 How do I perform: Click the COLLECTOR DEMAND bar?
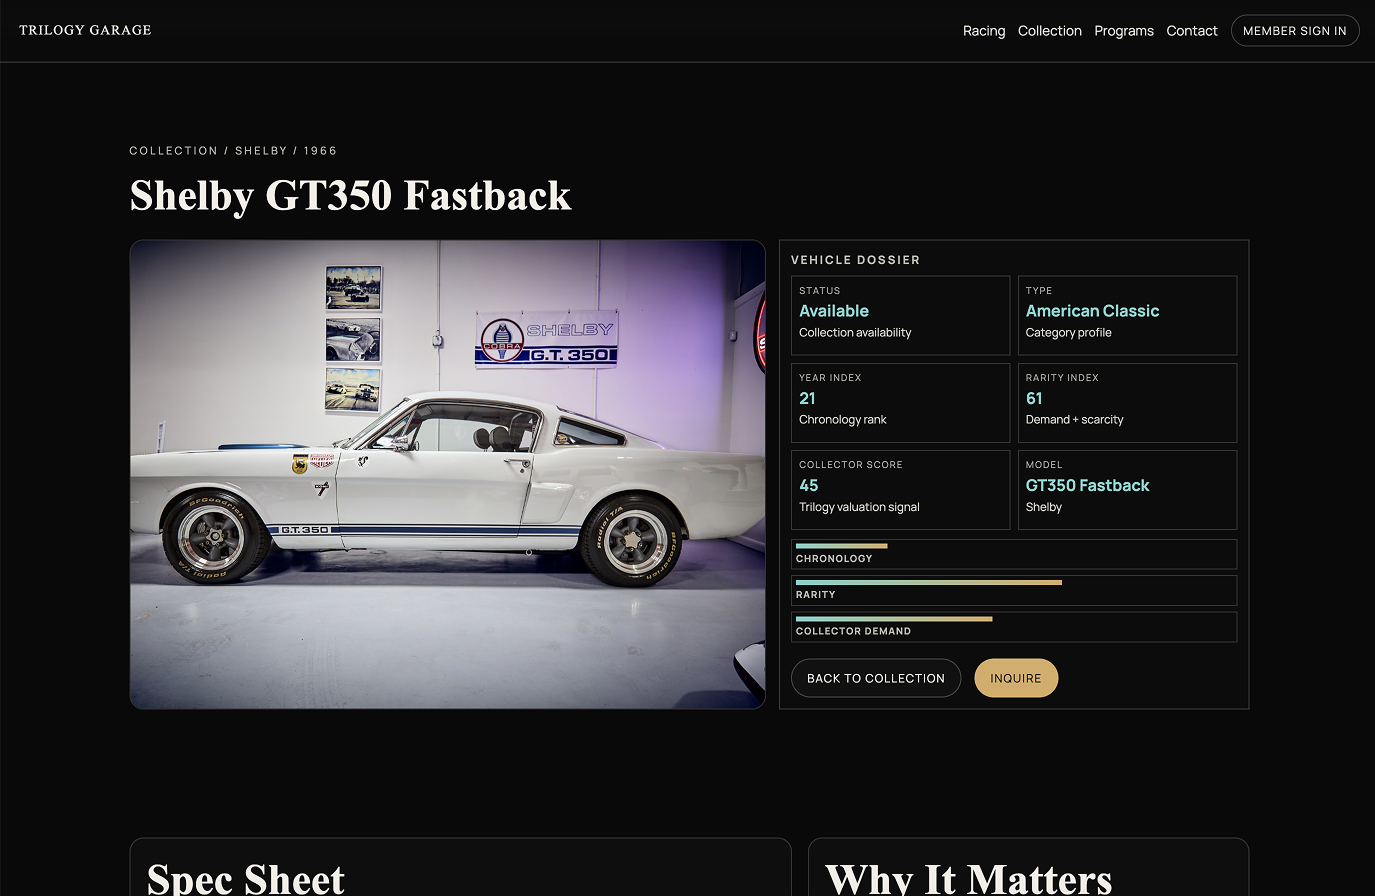[x=1014, y=626]
